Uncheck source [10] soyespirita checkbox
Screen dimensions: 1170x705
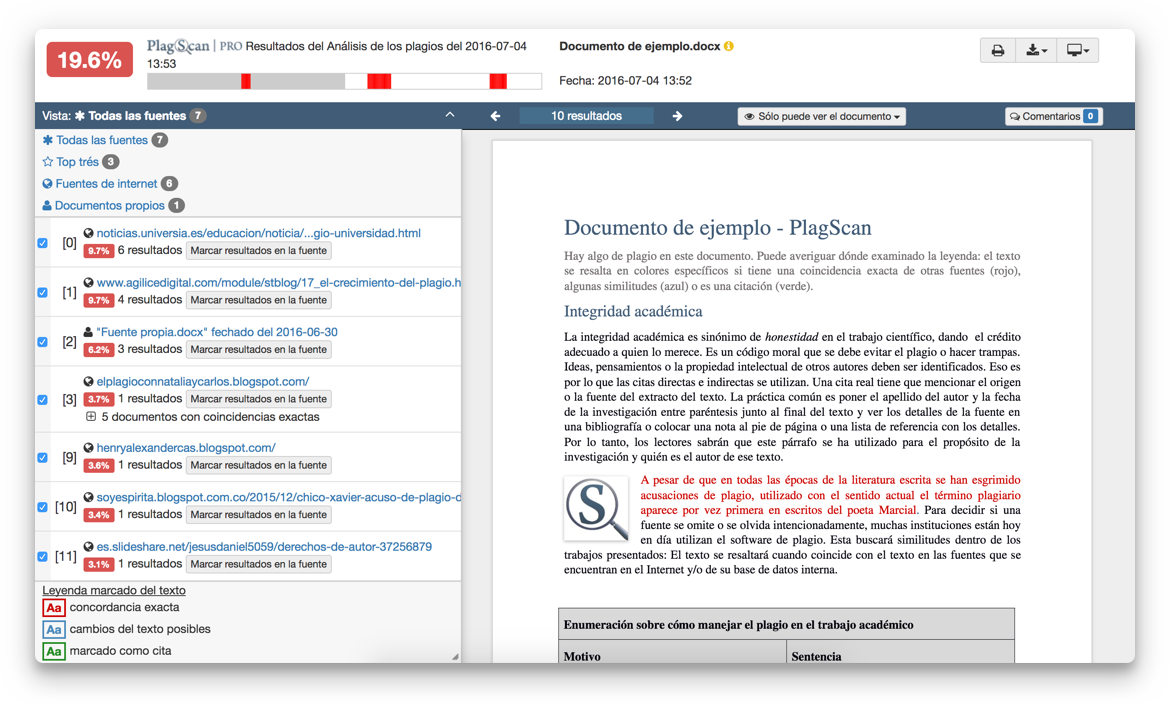[43, 507]
